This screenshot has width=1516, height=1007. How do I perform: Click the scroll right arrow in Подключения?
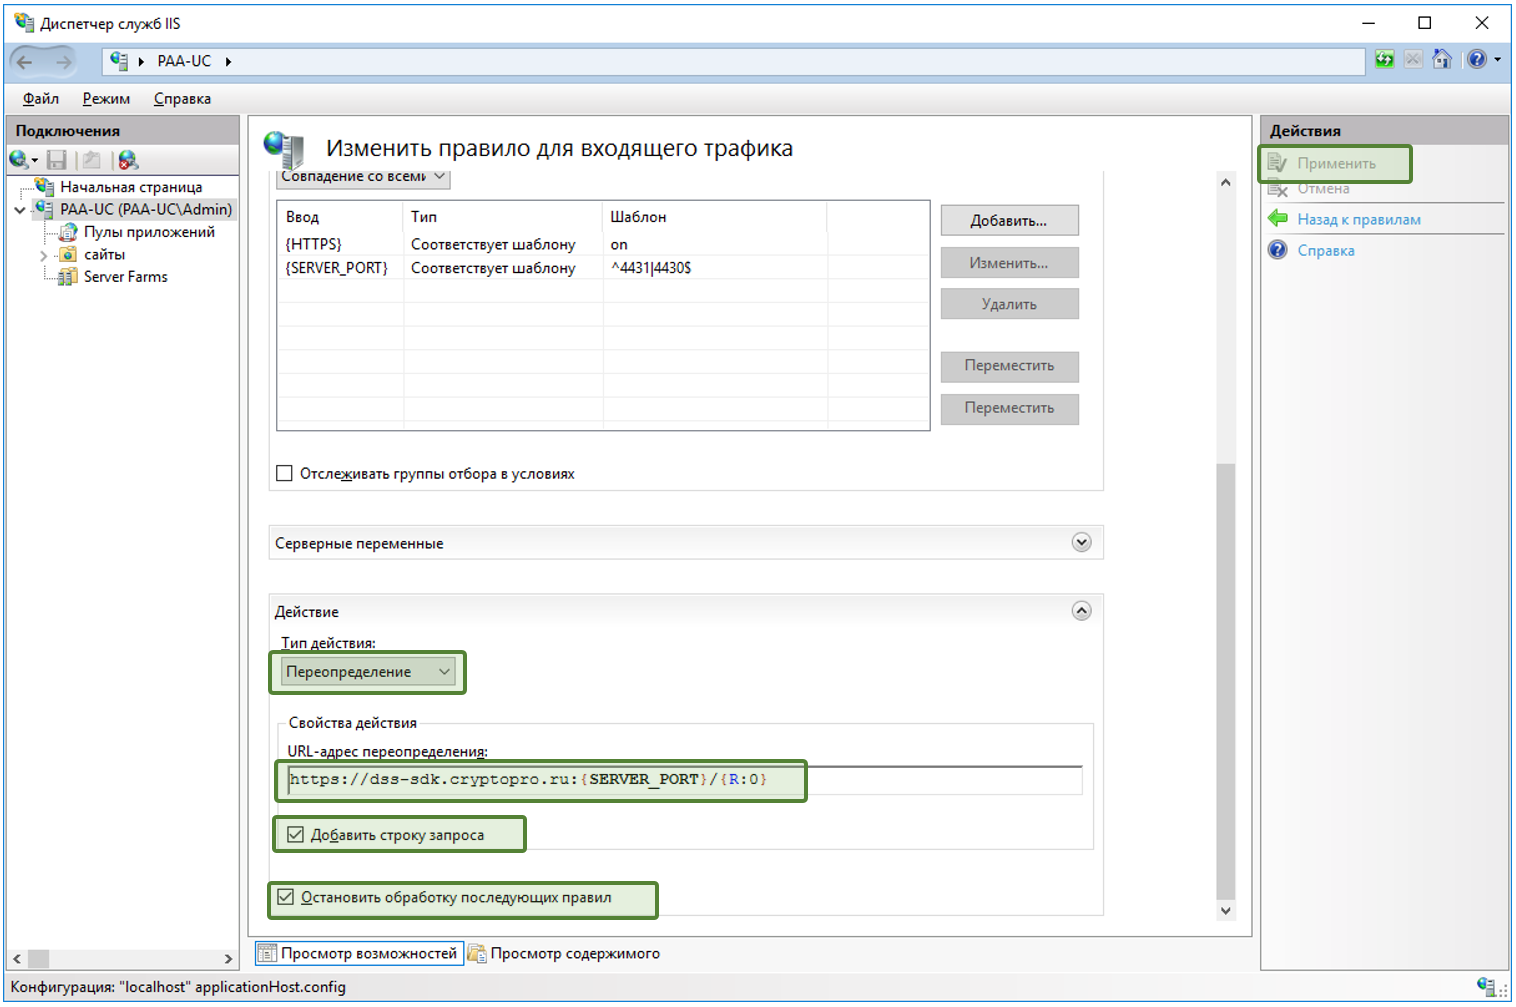click(228, 959)
